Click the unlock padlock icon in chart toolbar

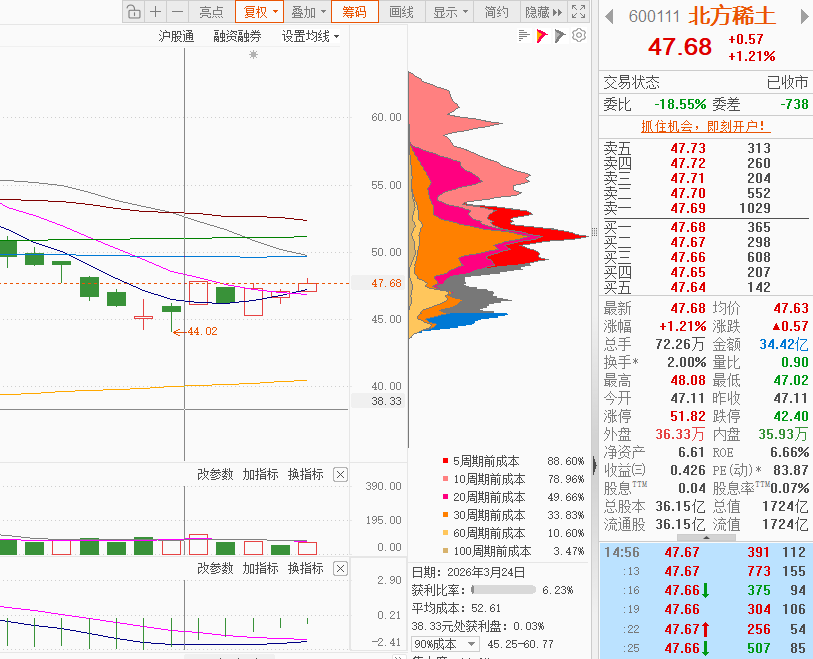coord(134,11)
